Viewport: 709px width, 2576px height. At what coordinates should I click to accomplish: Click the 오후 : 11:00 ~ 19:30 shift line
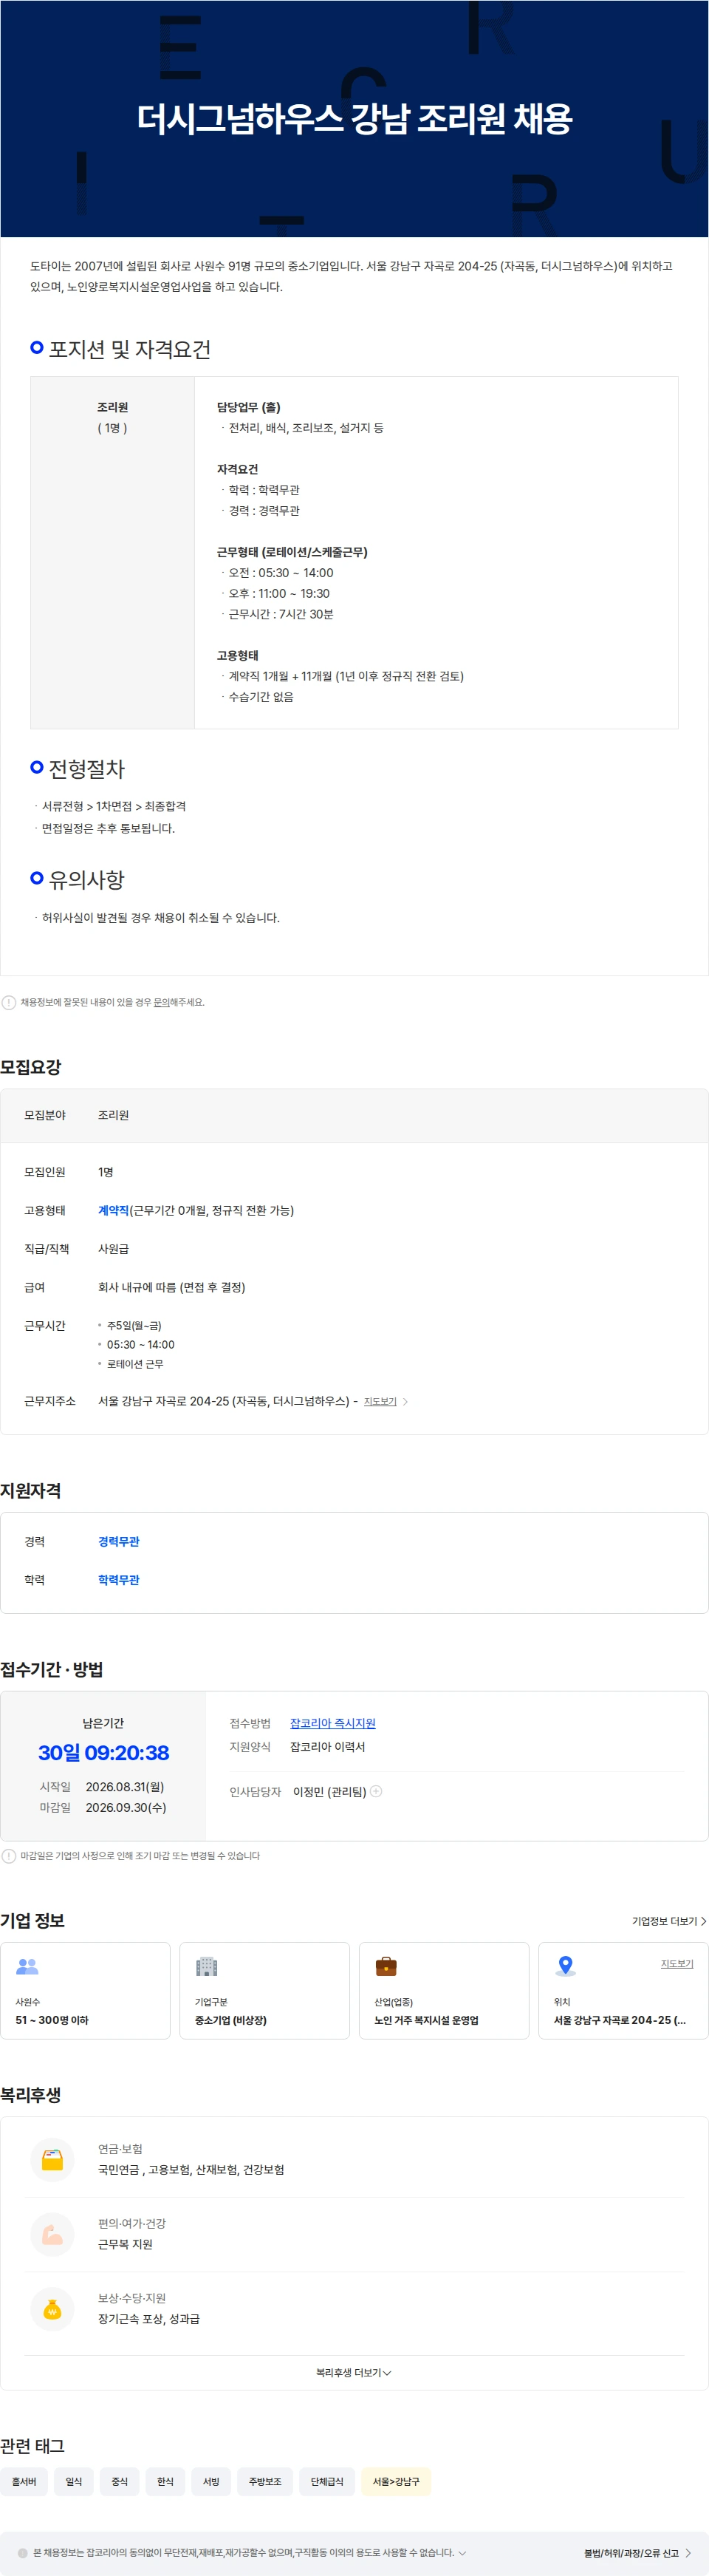tap(279, 593)
